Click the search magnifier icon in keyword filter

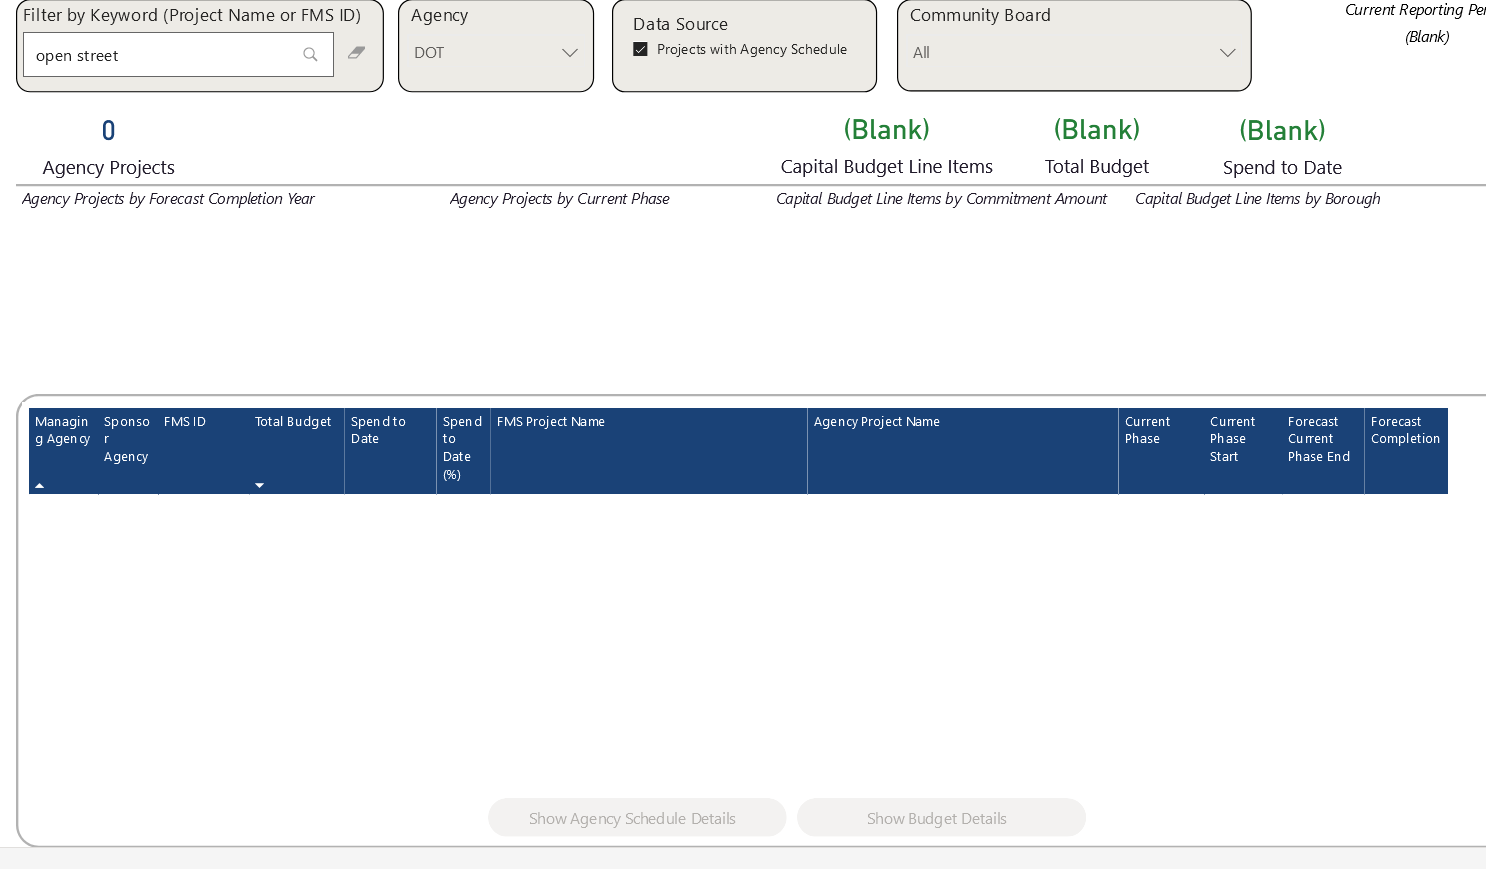coord(310,55)
